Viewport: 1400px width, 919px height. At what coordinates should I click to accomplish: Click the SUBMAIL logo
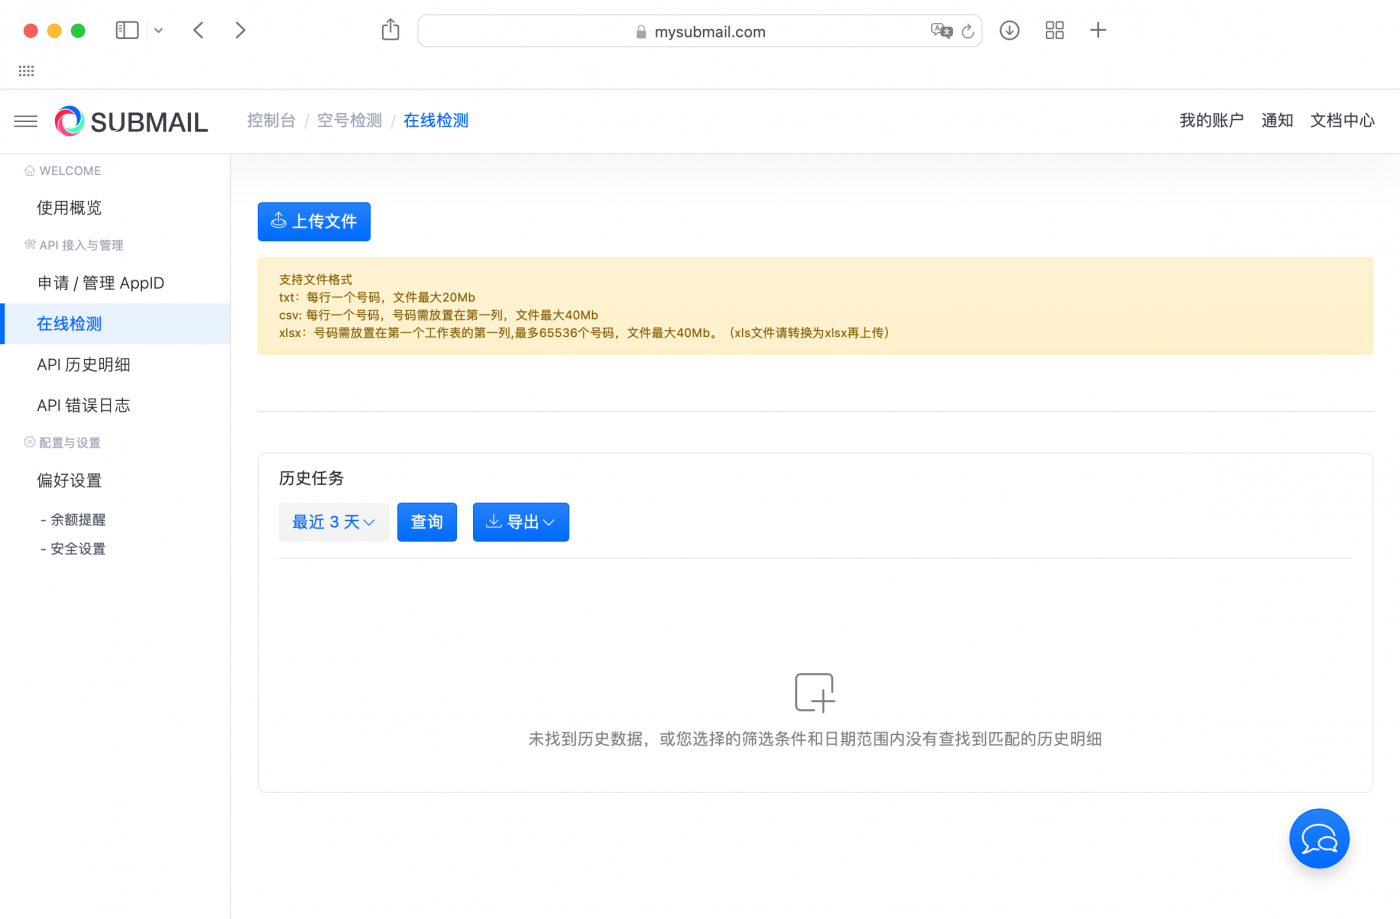[x=131, y=121]
